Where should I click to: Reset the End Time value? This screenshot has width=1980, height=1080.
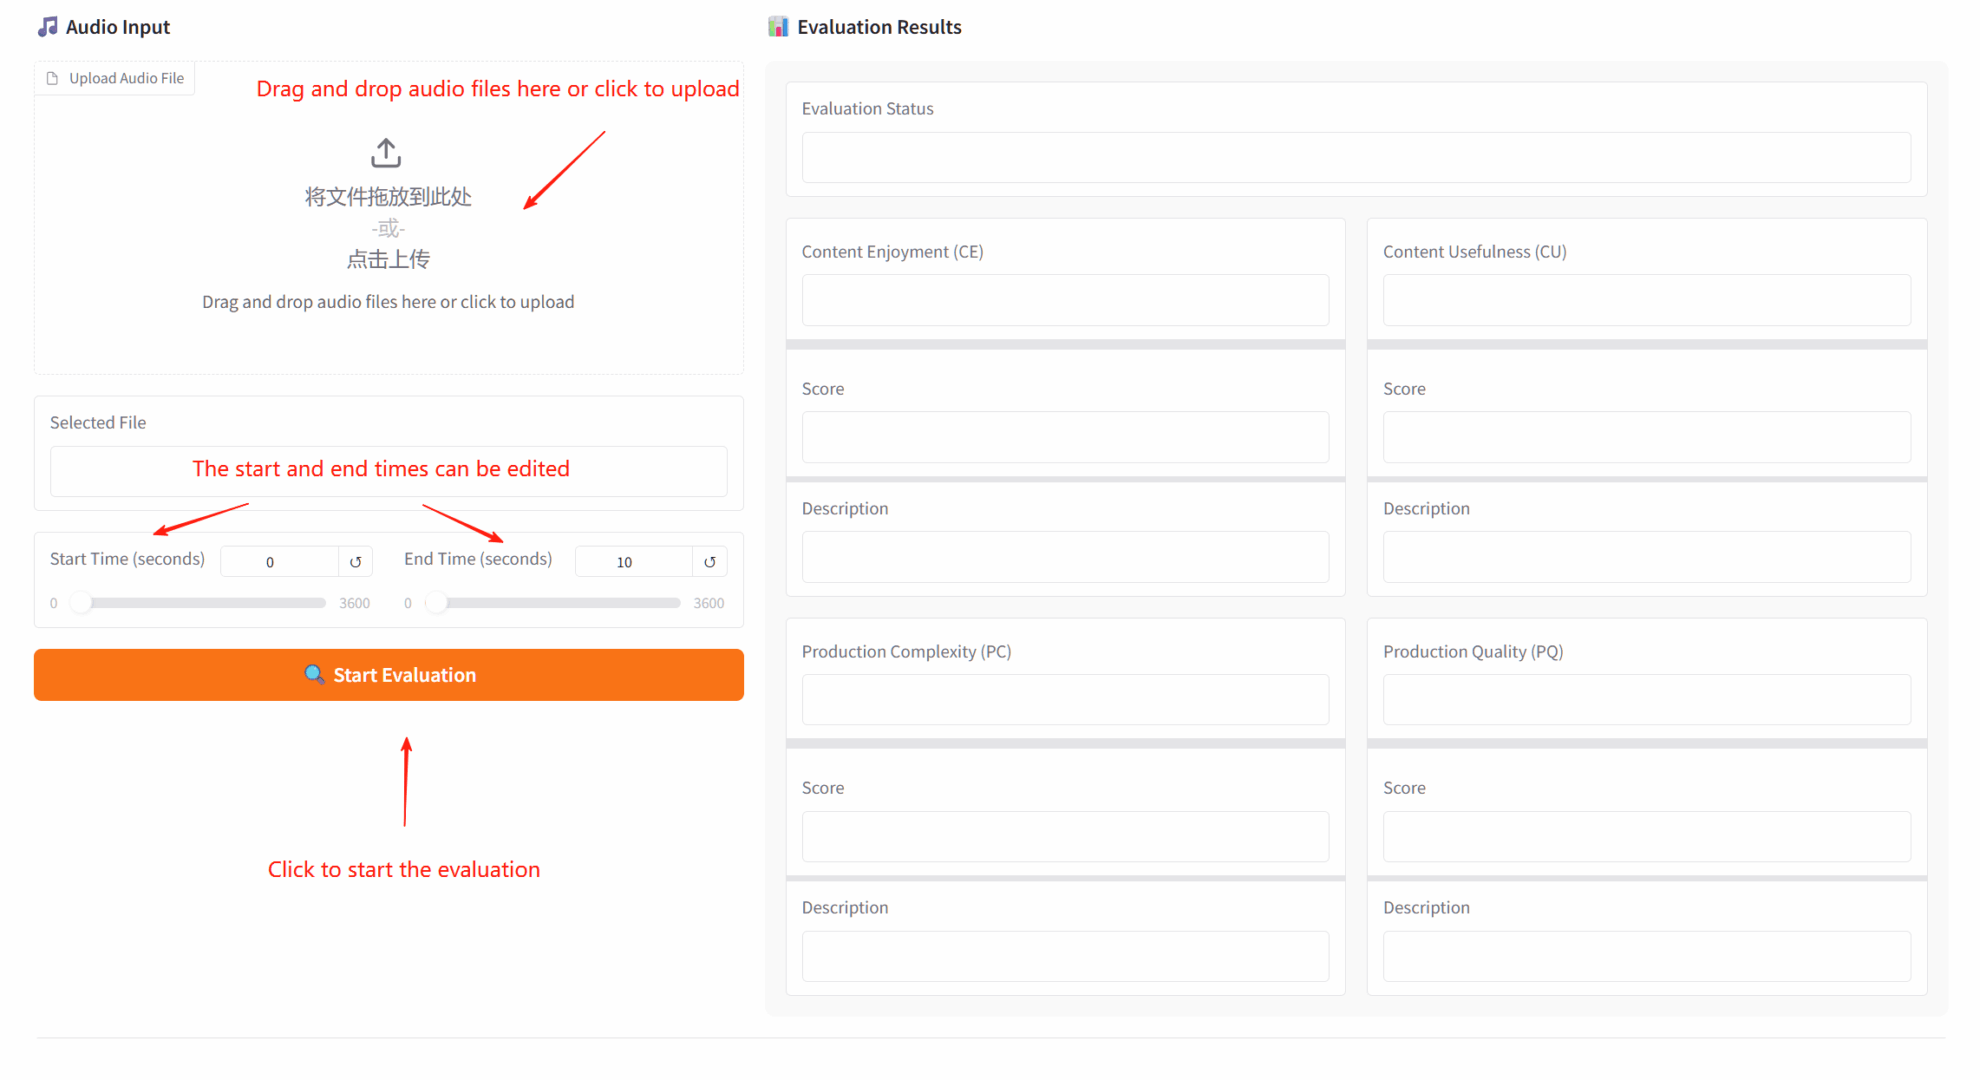point(710,562)
